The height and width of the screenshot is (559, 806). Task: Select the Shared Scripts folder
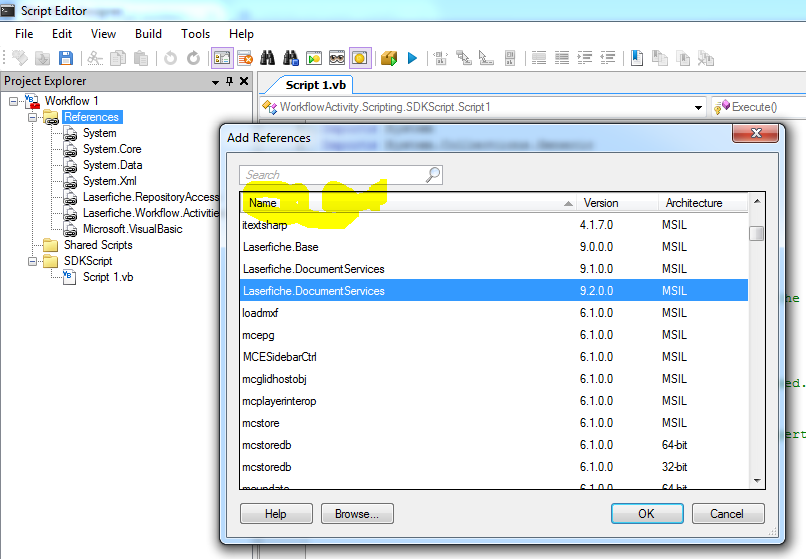98,245
